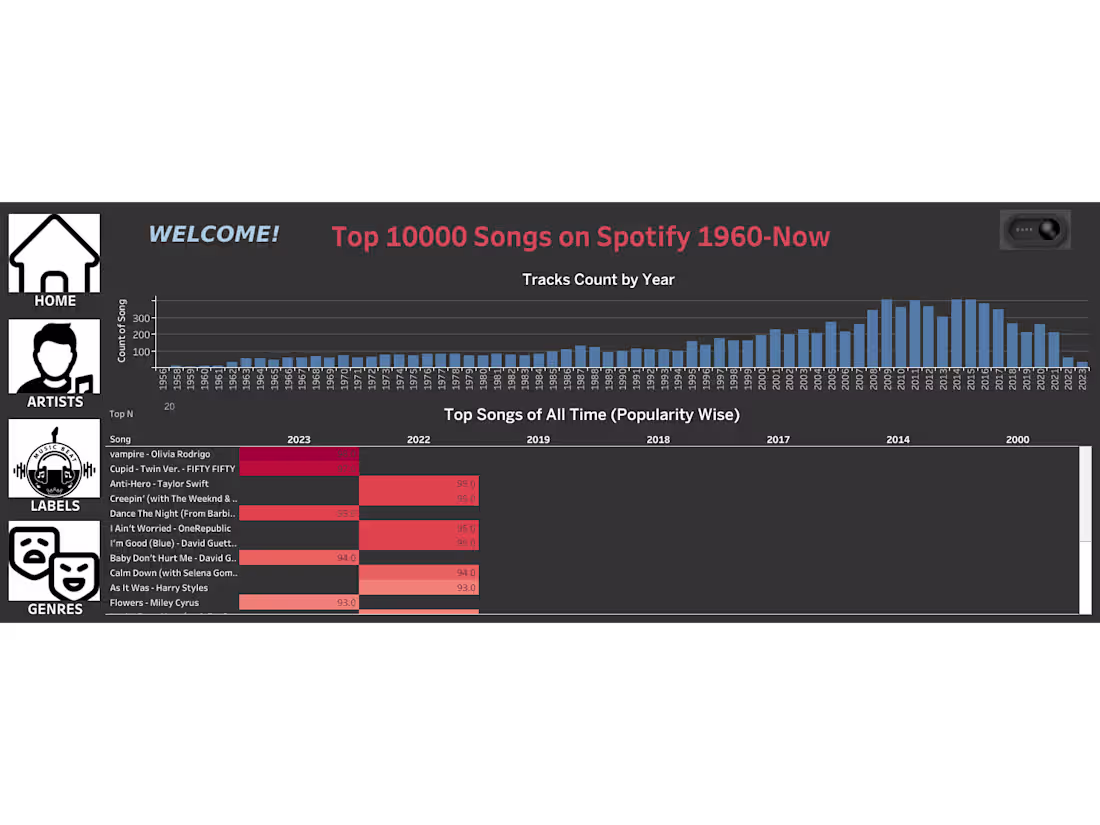Click 'As It Was - Harry Styles' entry
Viewport: 1100px width, 825px height.
click(x=160, y=587)
